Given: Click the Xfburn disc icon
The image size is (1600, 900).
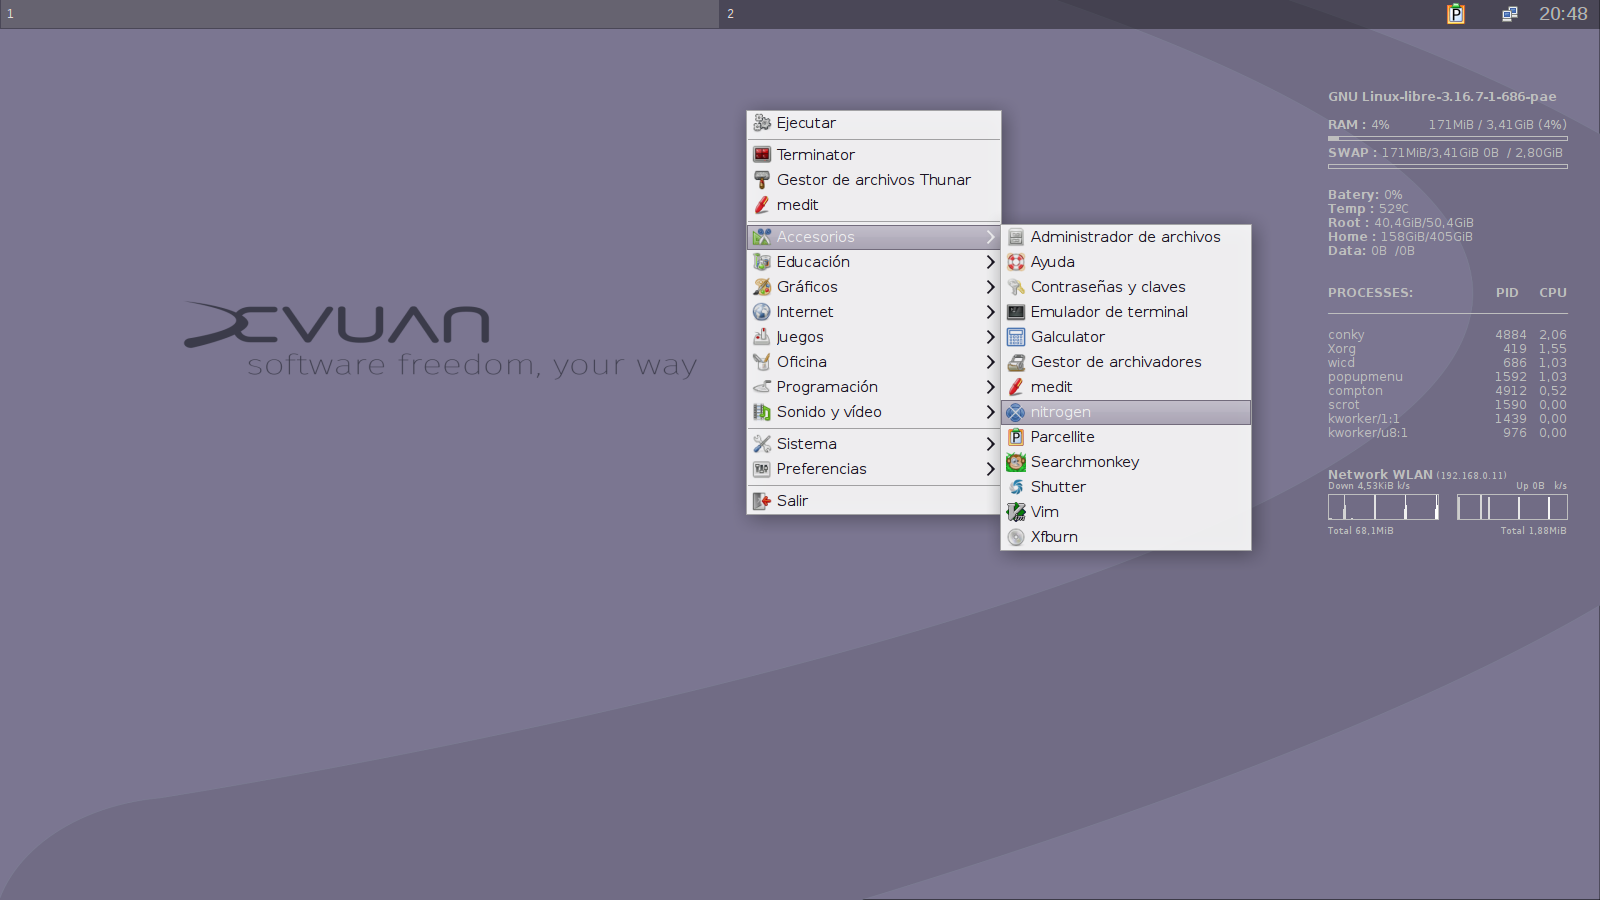Looking at the screenshot, I should click(1016, 537).
